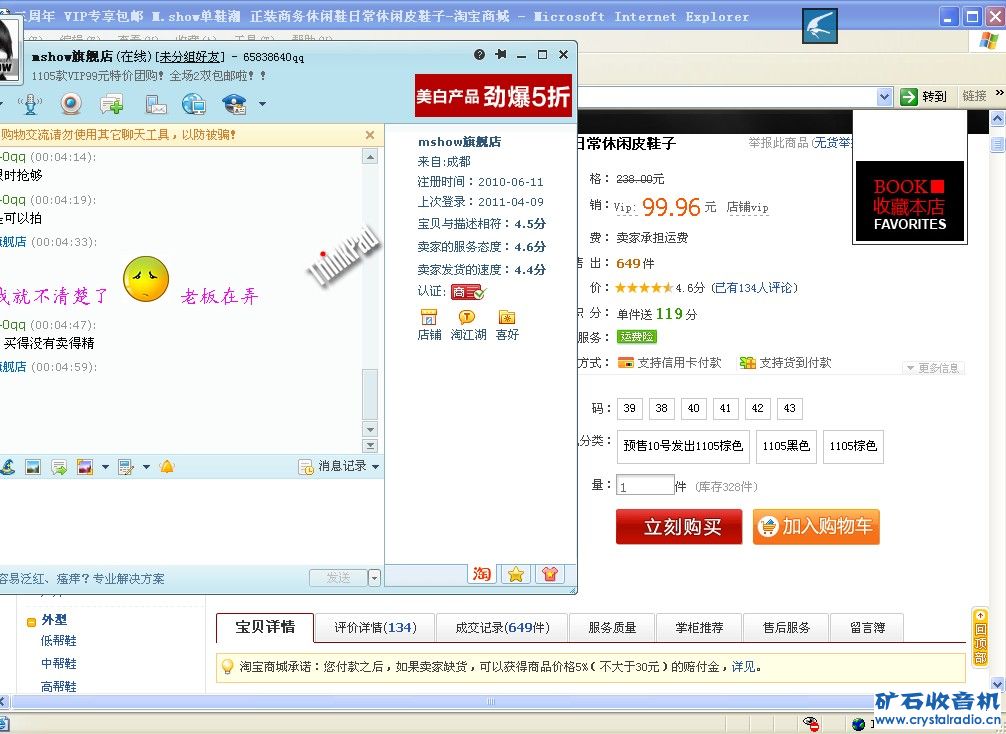Select the plain 1105棕色 color option

tap(853, 447)
